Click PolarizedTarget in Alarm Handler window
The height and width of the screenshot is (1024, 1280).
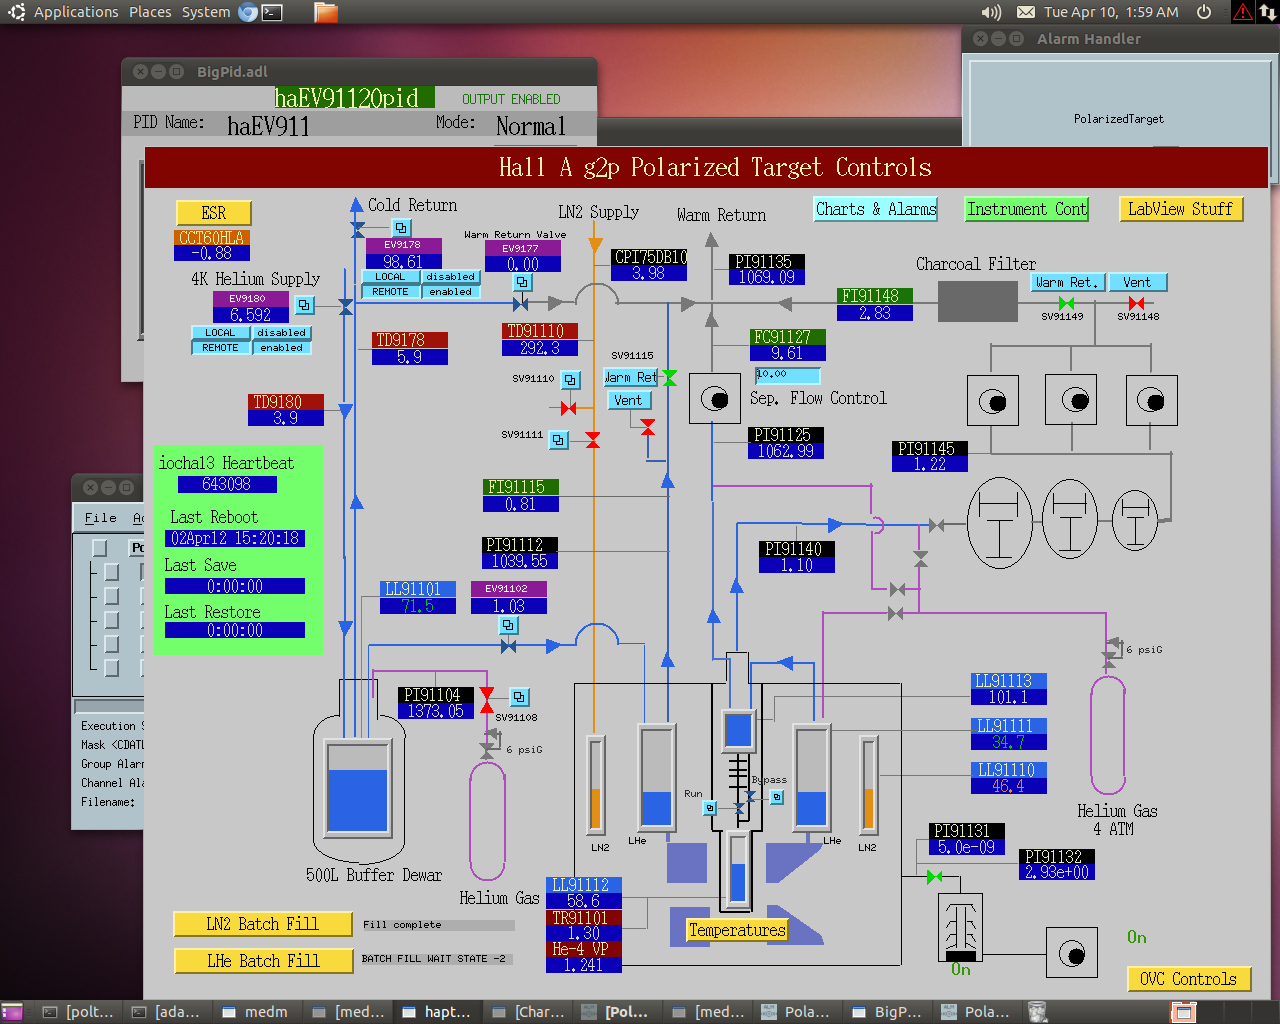point(1118,119)
